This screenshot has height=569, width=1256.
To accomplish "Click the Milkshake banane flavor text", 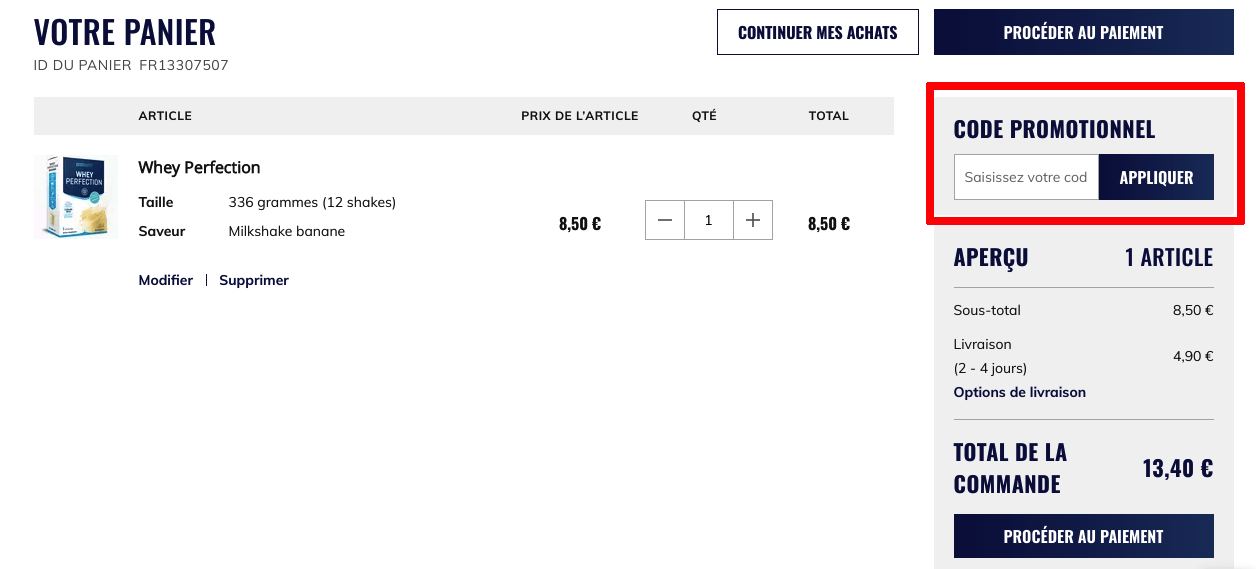I will click(x=287, y=231).
